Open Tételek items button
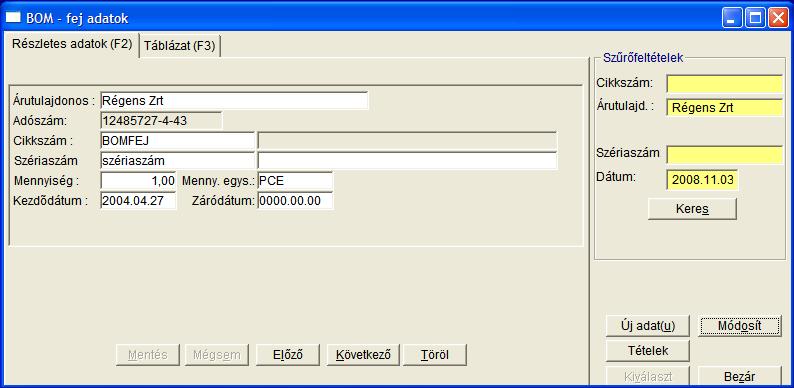Viewport: 794px width, 388px height. tap(648, 351)
